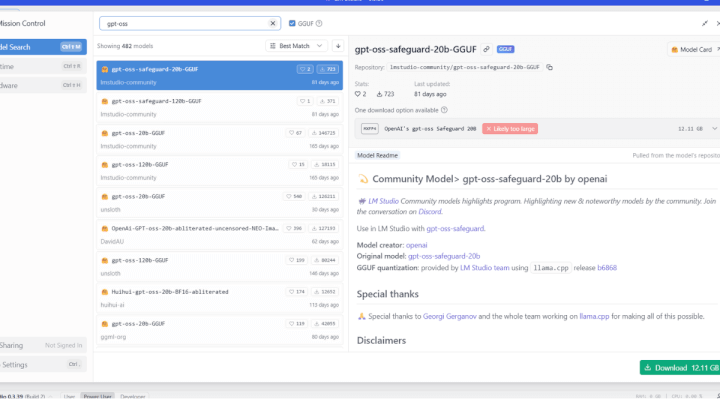Click downloads badge 371 on safeguard-120b row
This screenshot has width=720, height=405.
pyautogui.click(x=328, y=101)
